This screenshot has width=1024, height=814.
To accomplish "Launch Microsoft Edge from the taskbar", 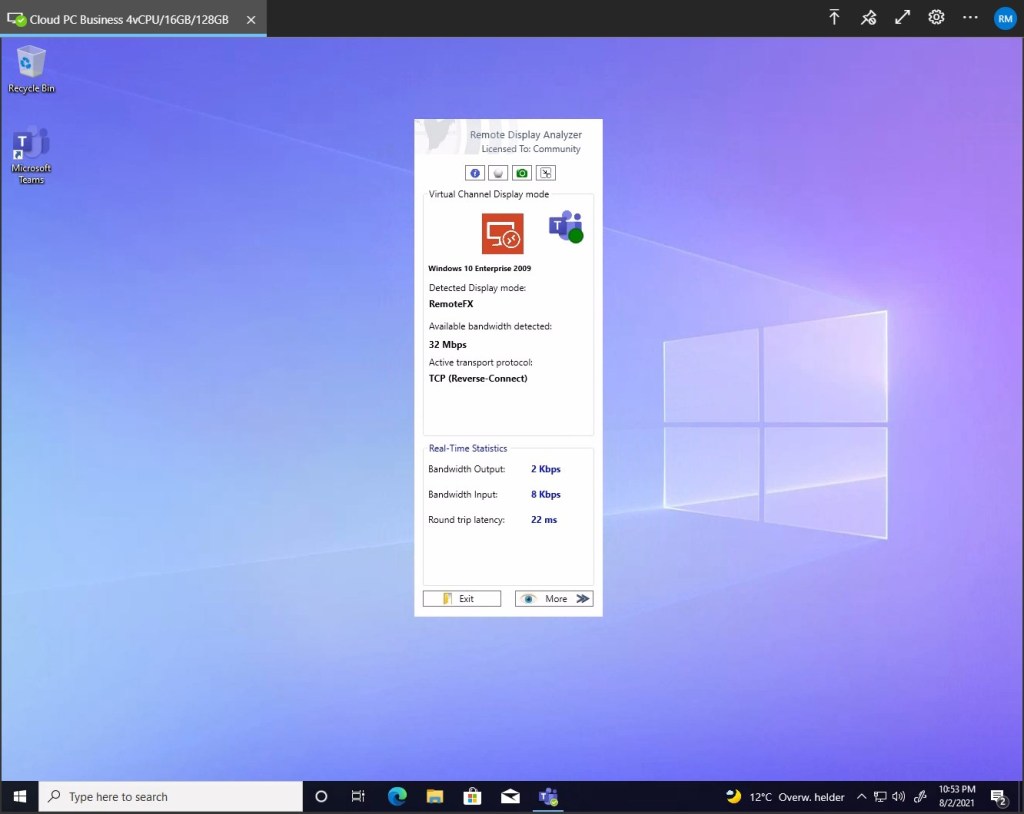I will (x=397, y=796).
